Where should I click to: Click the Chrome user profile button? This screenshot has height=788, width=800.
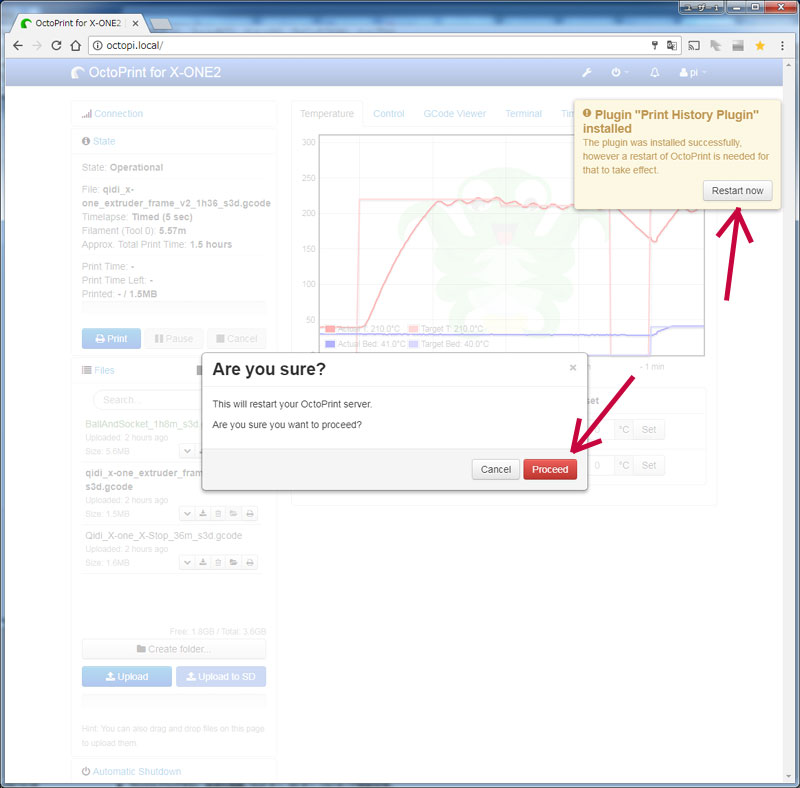point(702,7)
